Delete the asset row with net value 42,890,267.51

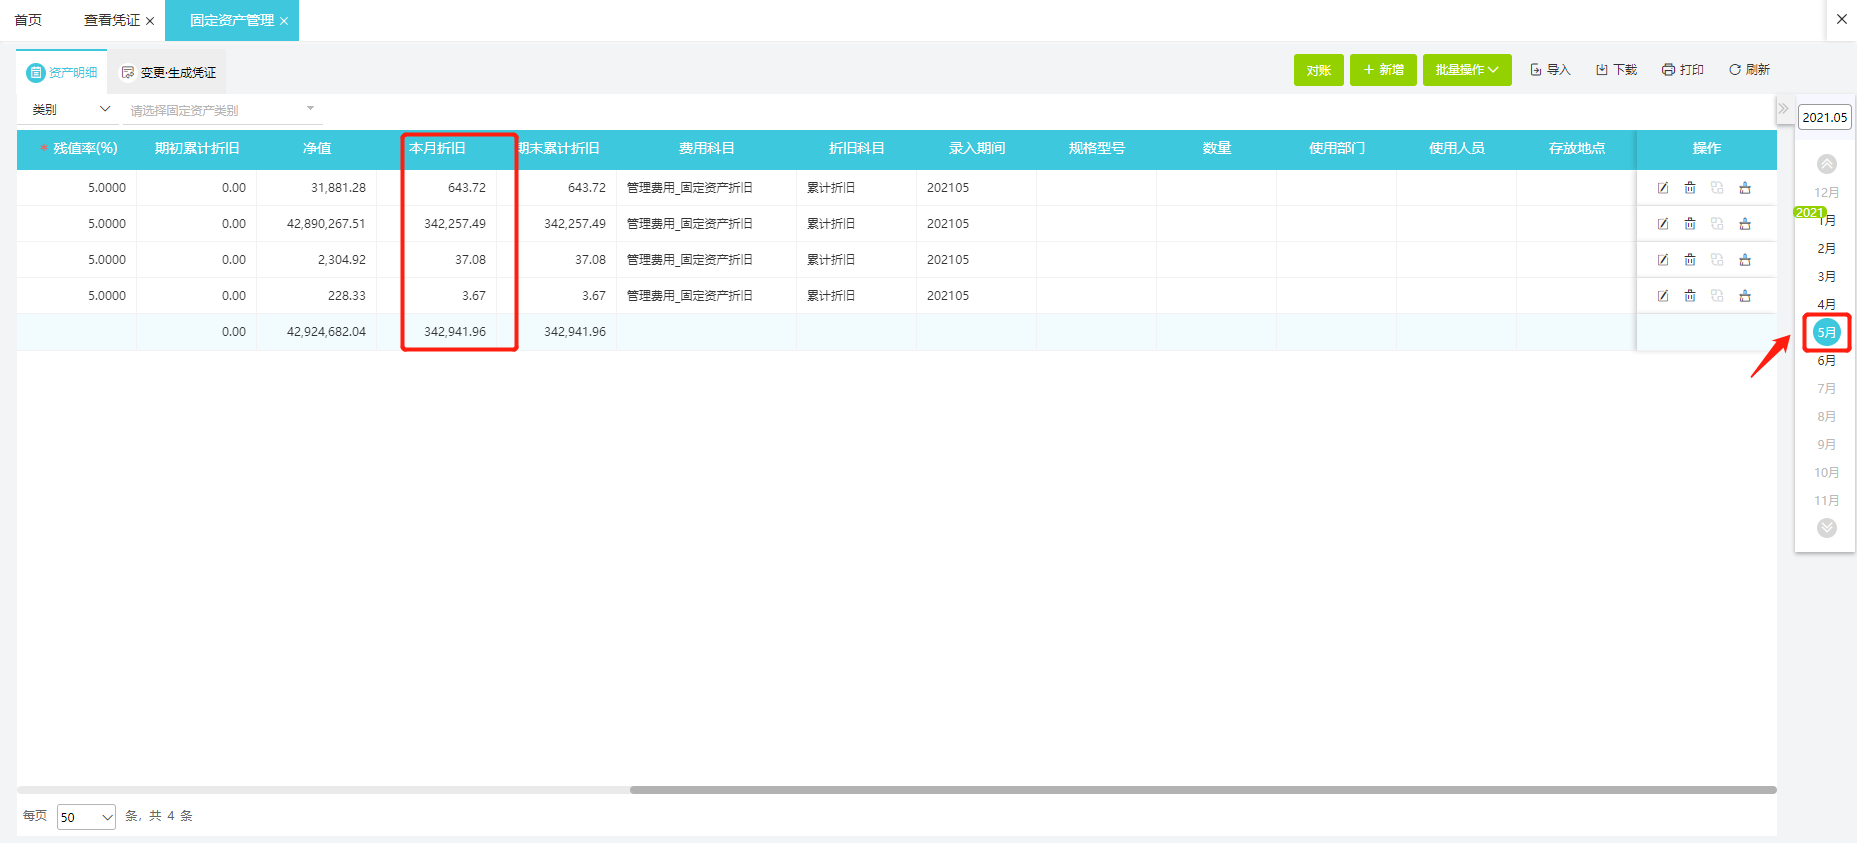(1690, 224)
